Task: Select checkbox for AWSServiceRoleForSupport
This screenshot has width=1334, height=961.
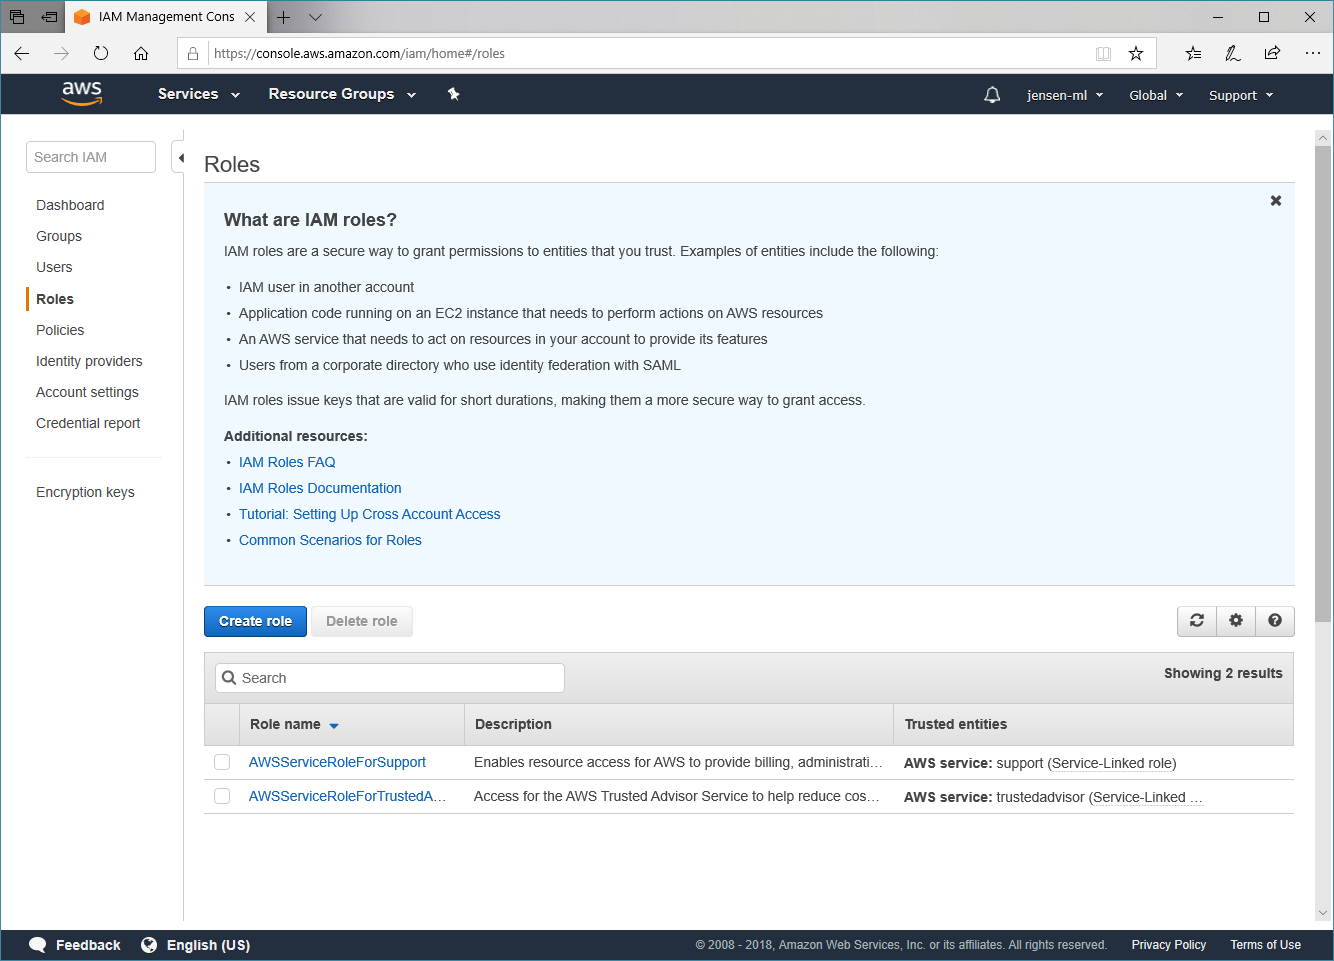Action: coord(222,763)
